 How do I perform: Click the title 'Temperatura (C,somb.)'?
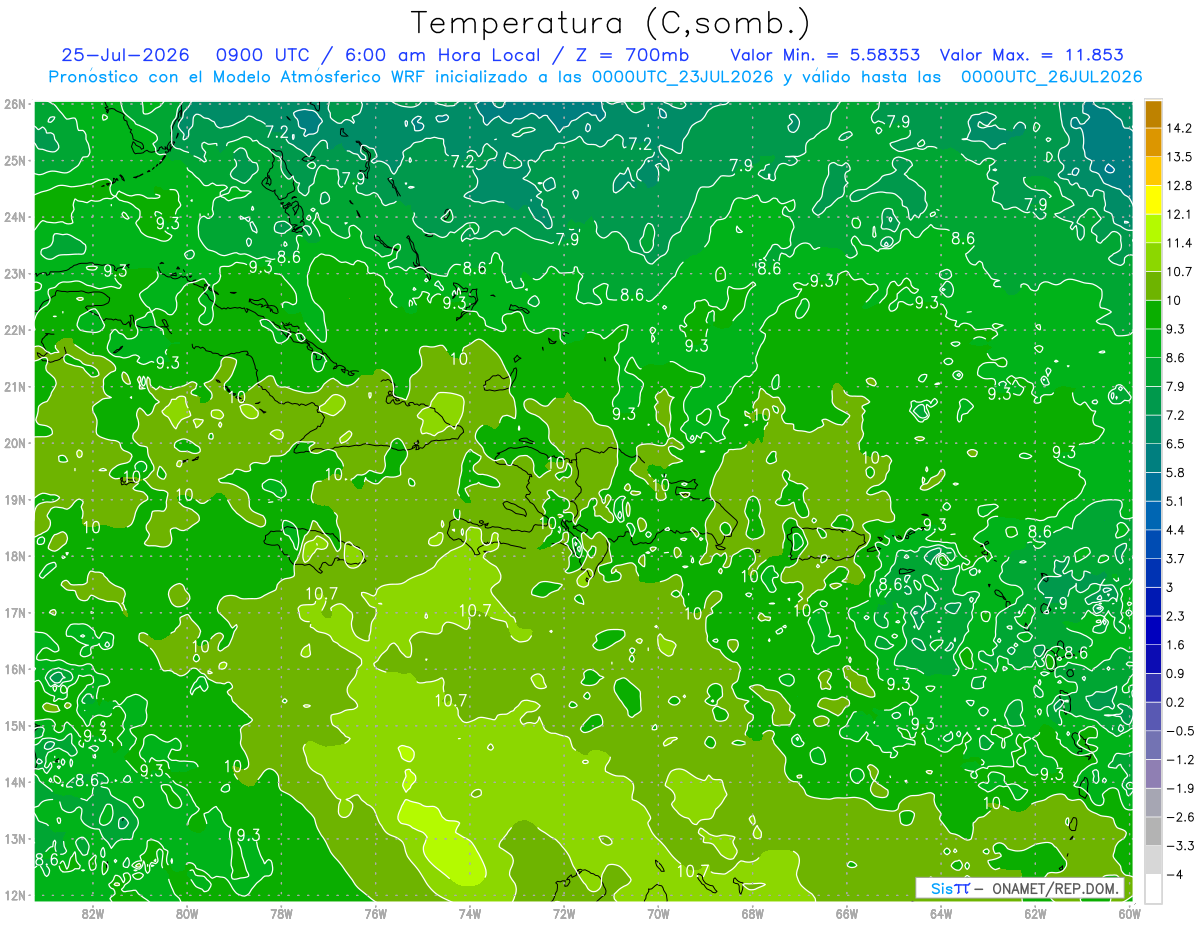point(610,22)
